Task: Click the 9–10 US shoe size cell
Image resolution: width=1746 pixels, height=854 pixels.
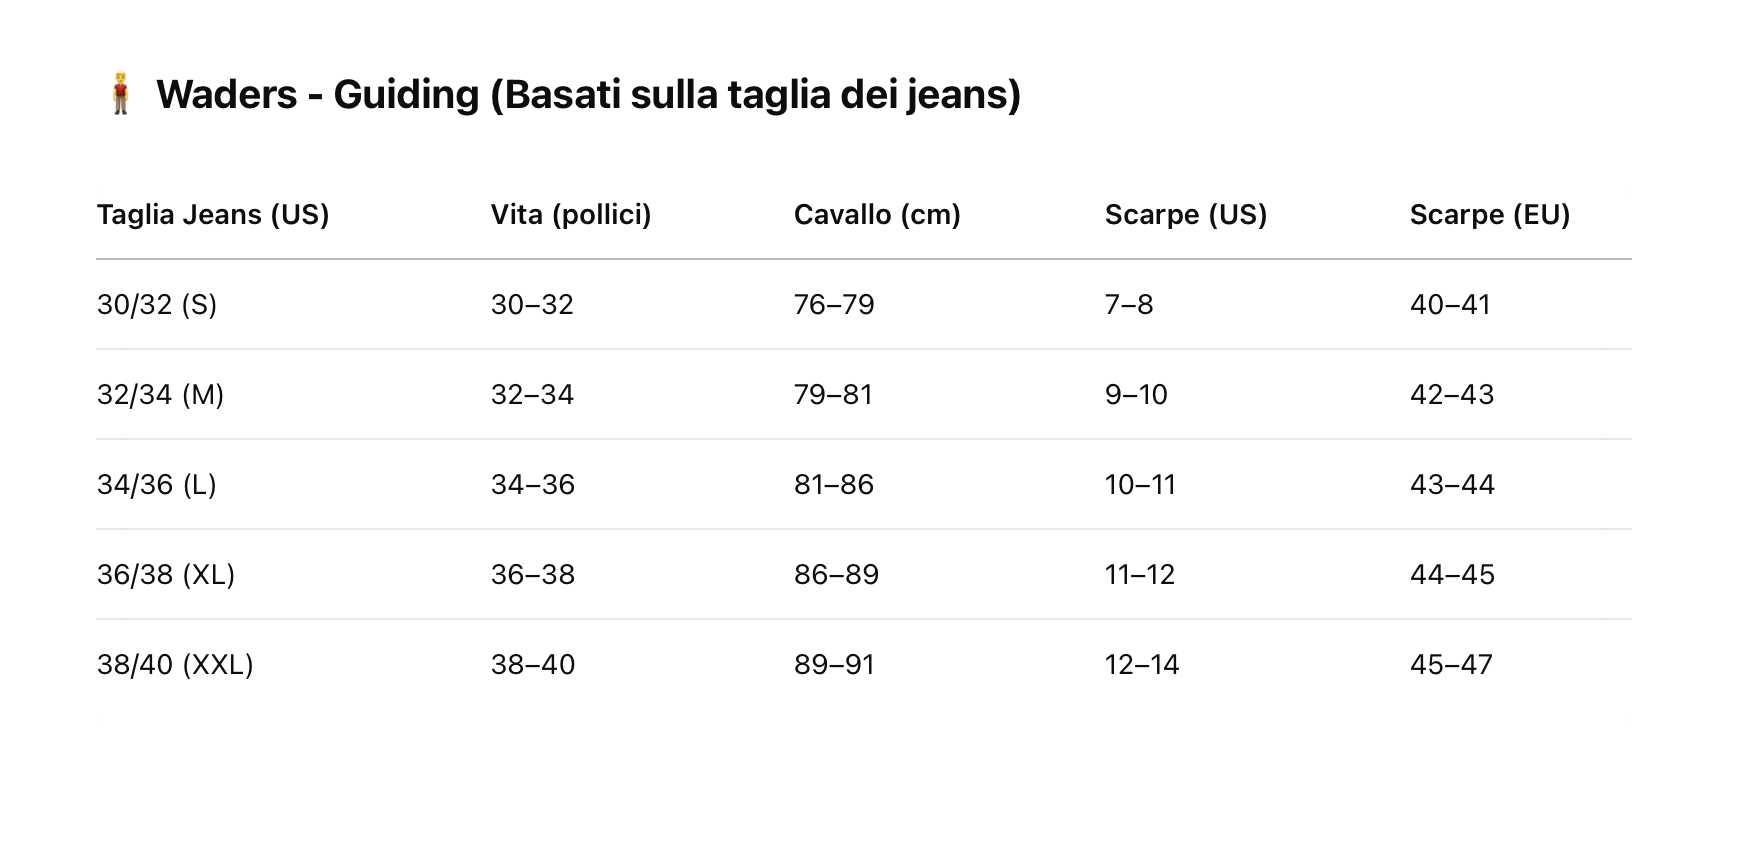Action: click(x=1136, y=395)
